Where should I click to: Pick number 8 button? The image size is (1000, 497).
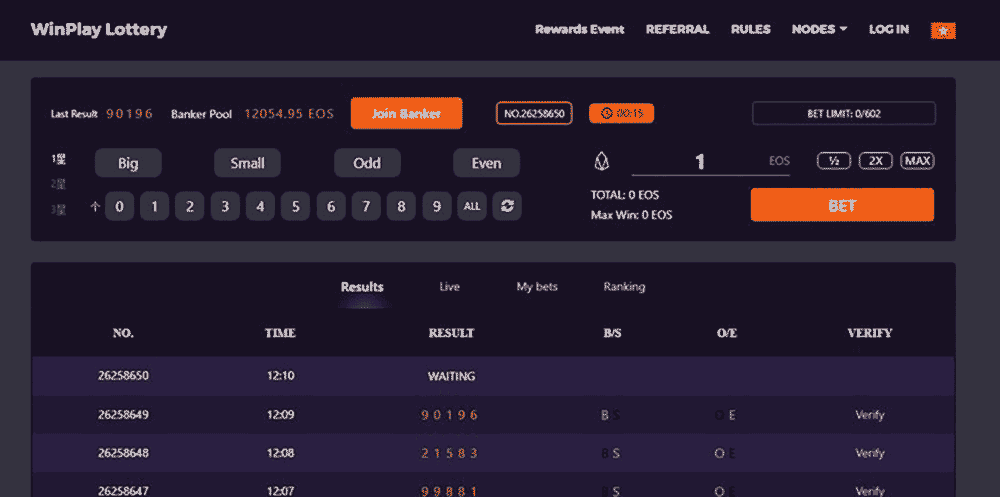[x=401, y=206]
